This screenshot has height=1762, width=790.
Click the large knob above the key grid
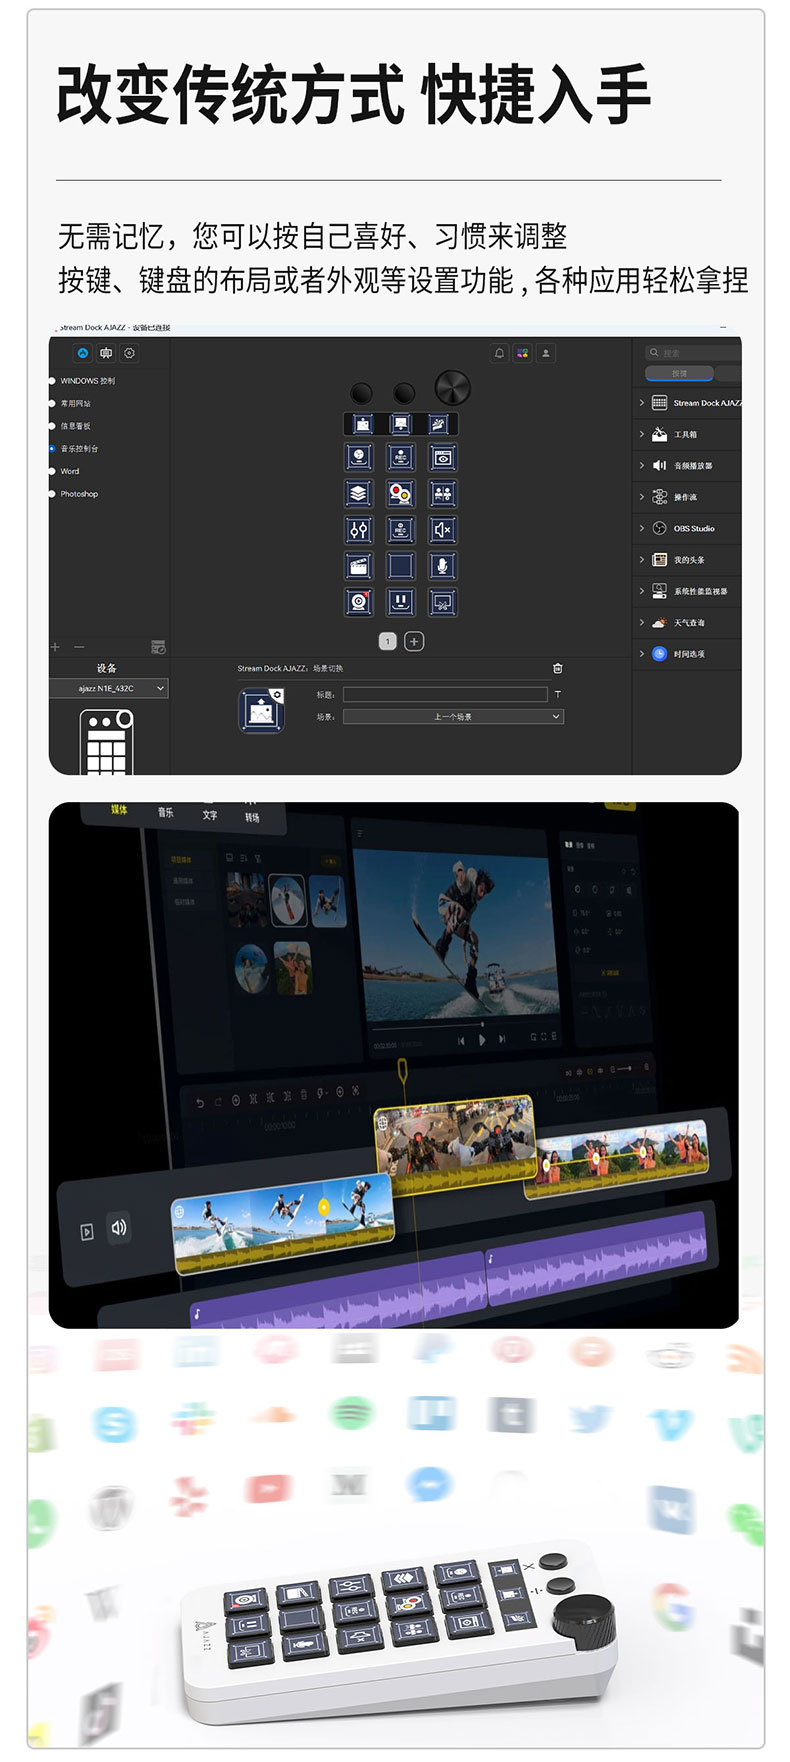coord(452,387)
